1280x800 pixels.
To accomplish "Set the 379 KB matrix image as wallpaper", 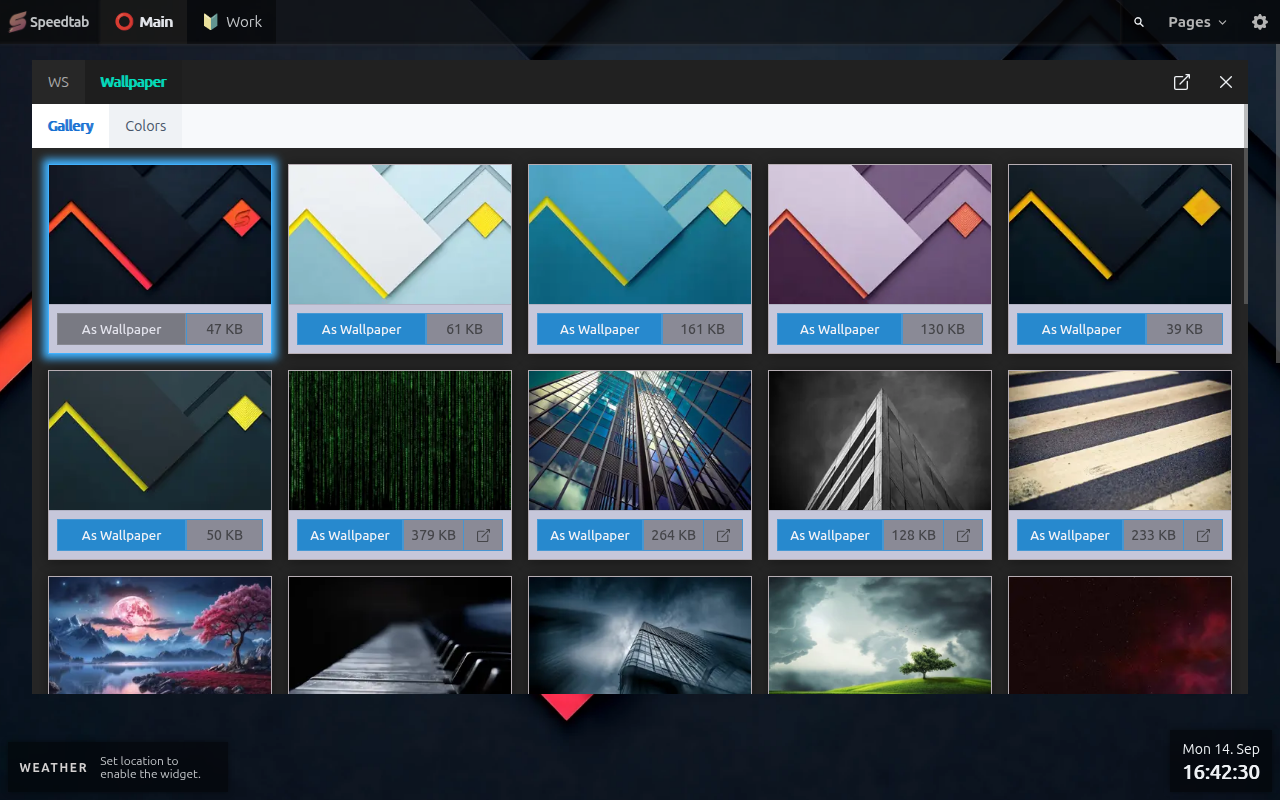I will tap(350, 535).
